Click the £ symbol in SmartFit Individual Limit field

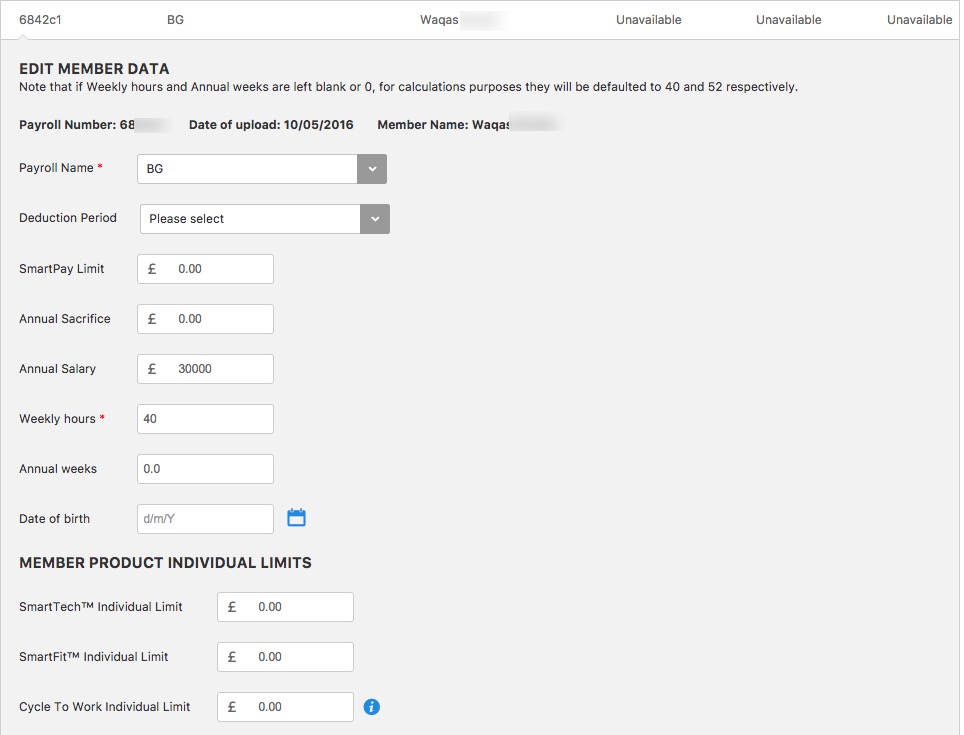[232, 656]
